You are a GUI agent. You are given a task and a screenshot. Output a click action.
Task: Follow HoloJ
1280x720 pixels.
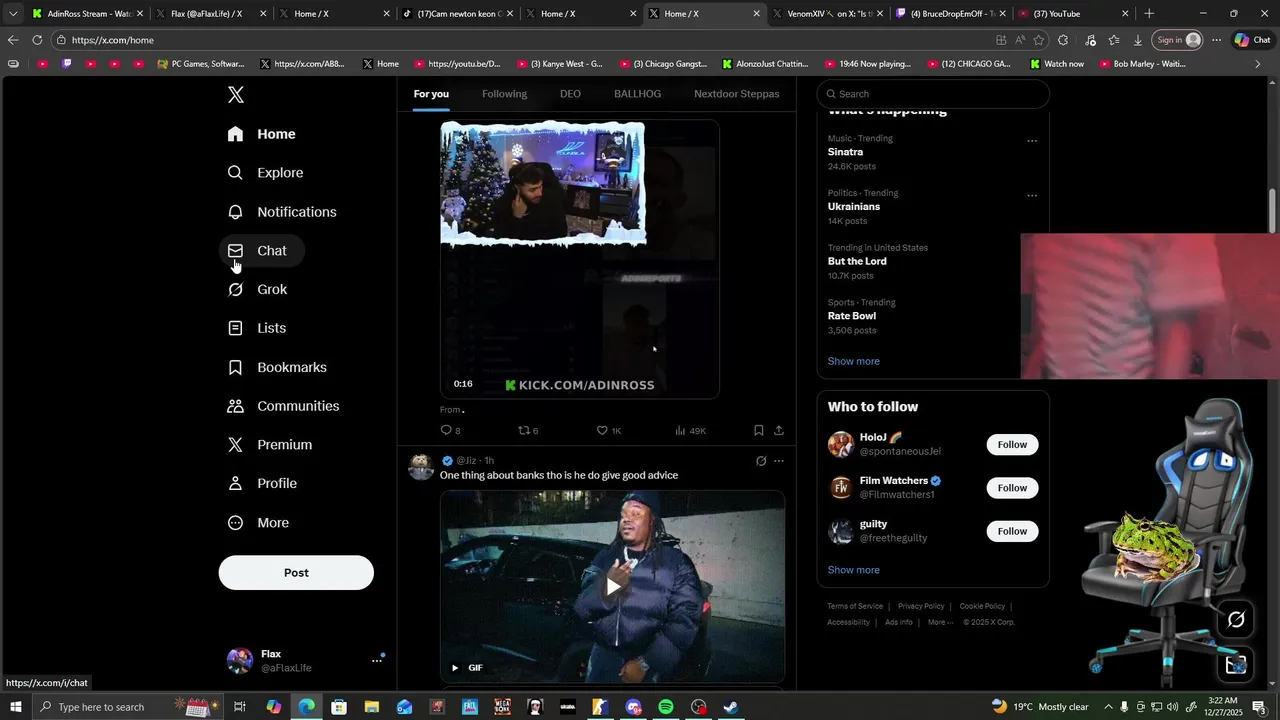click(x=1012, y=445)
